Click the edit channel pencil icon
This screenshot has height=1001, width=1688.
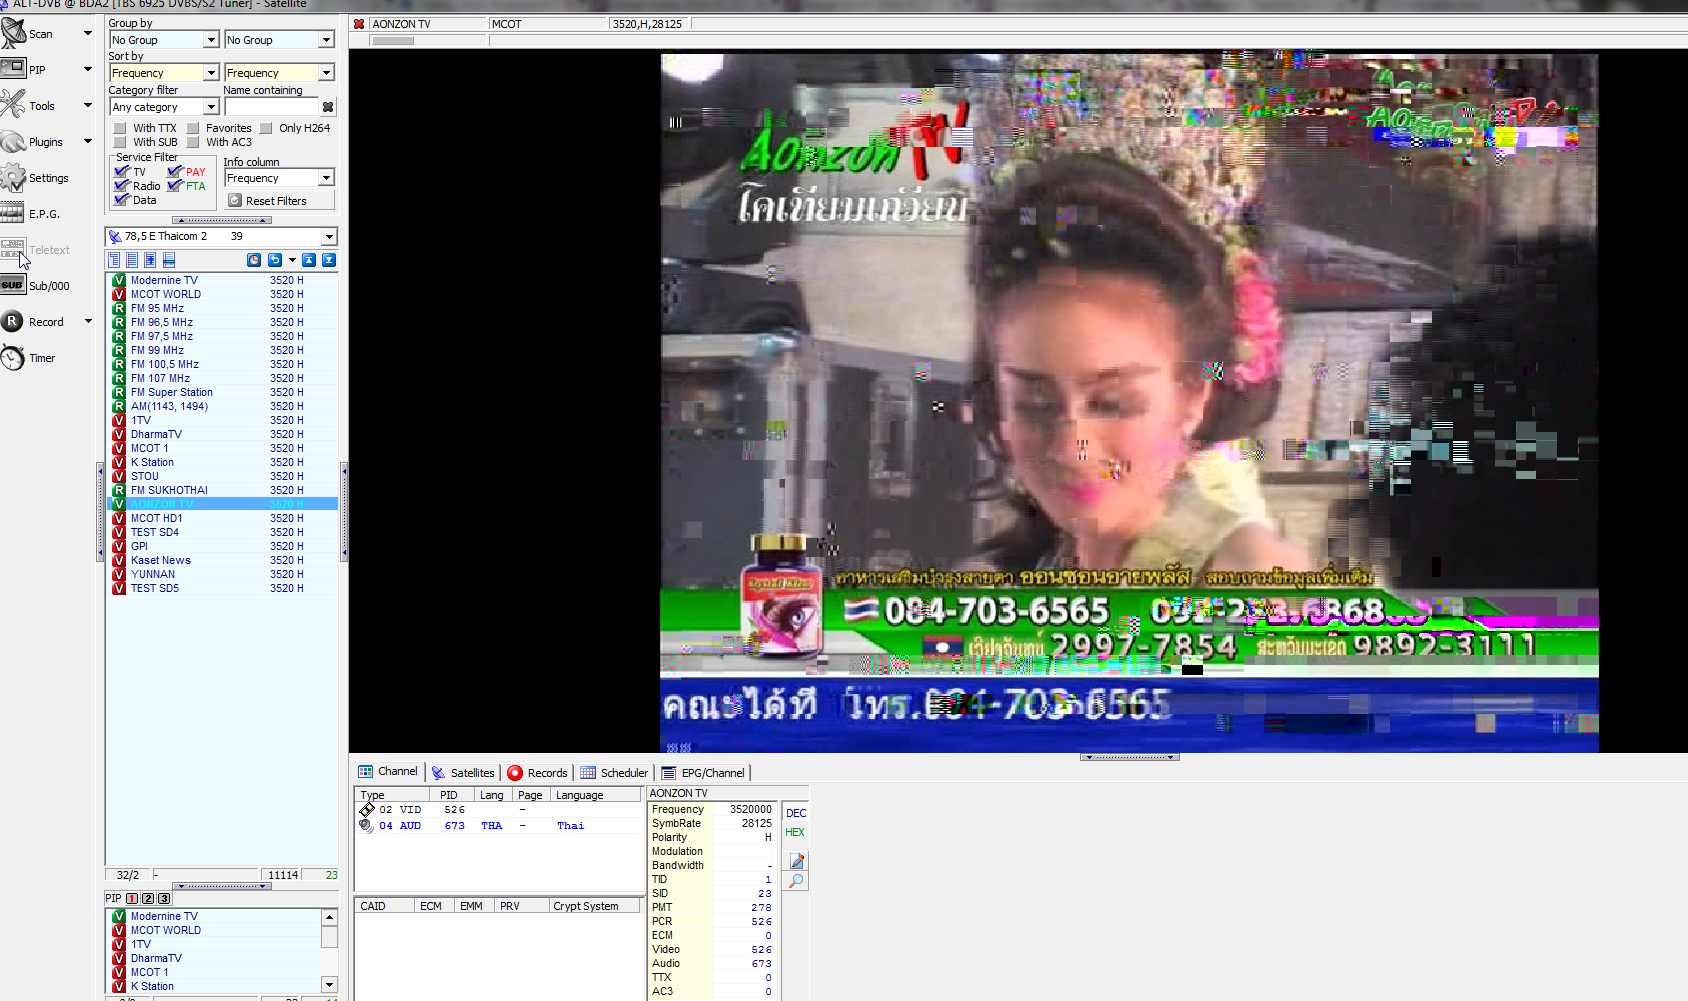point(797,861)
